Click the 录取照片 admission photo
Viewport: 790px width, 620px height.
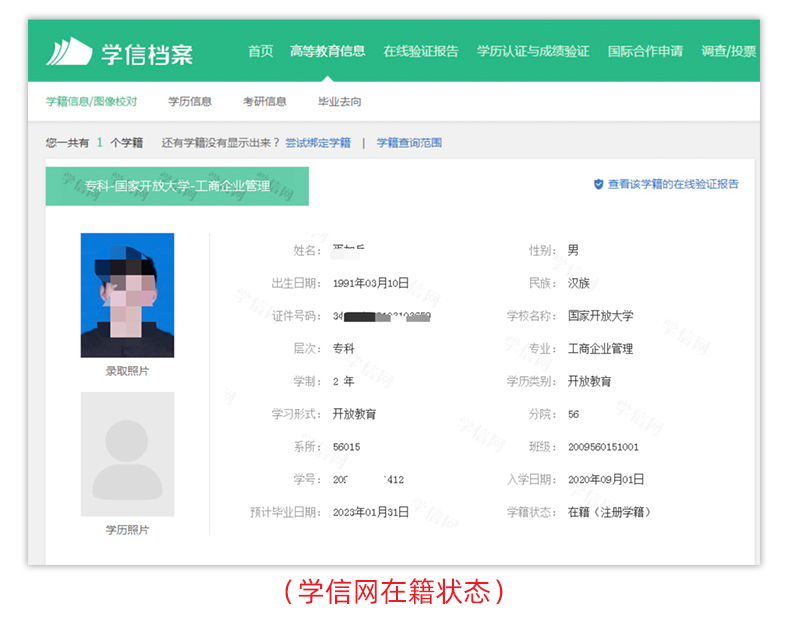(127, 295)
